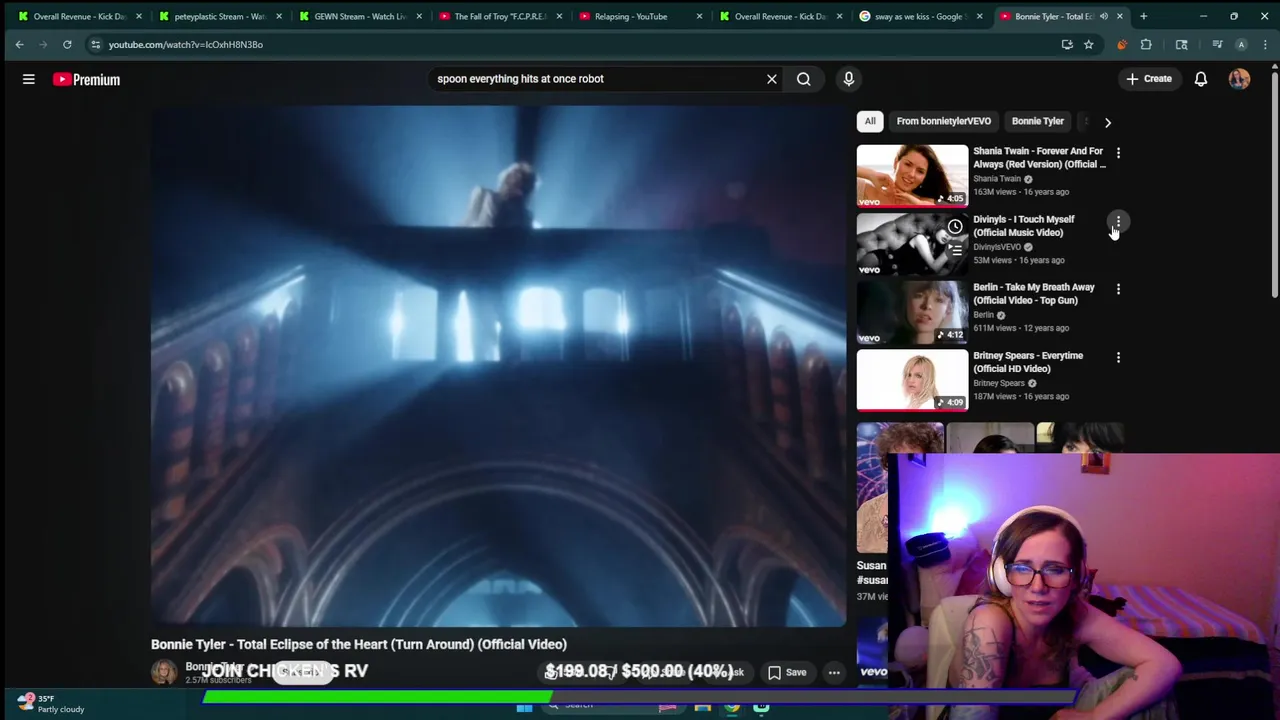Save the video to a playlist

point(787,672)
